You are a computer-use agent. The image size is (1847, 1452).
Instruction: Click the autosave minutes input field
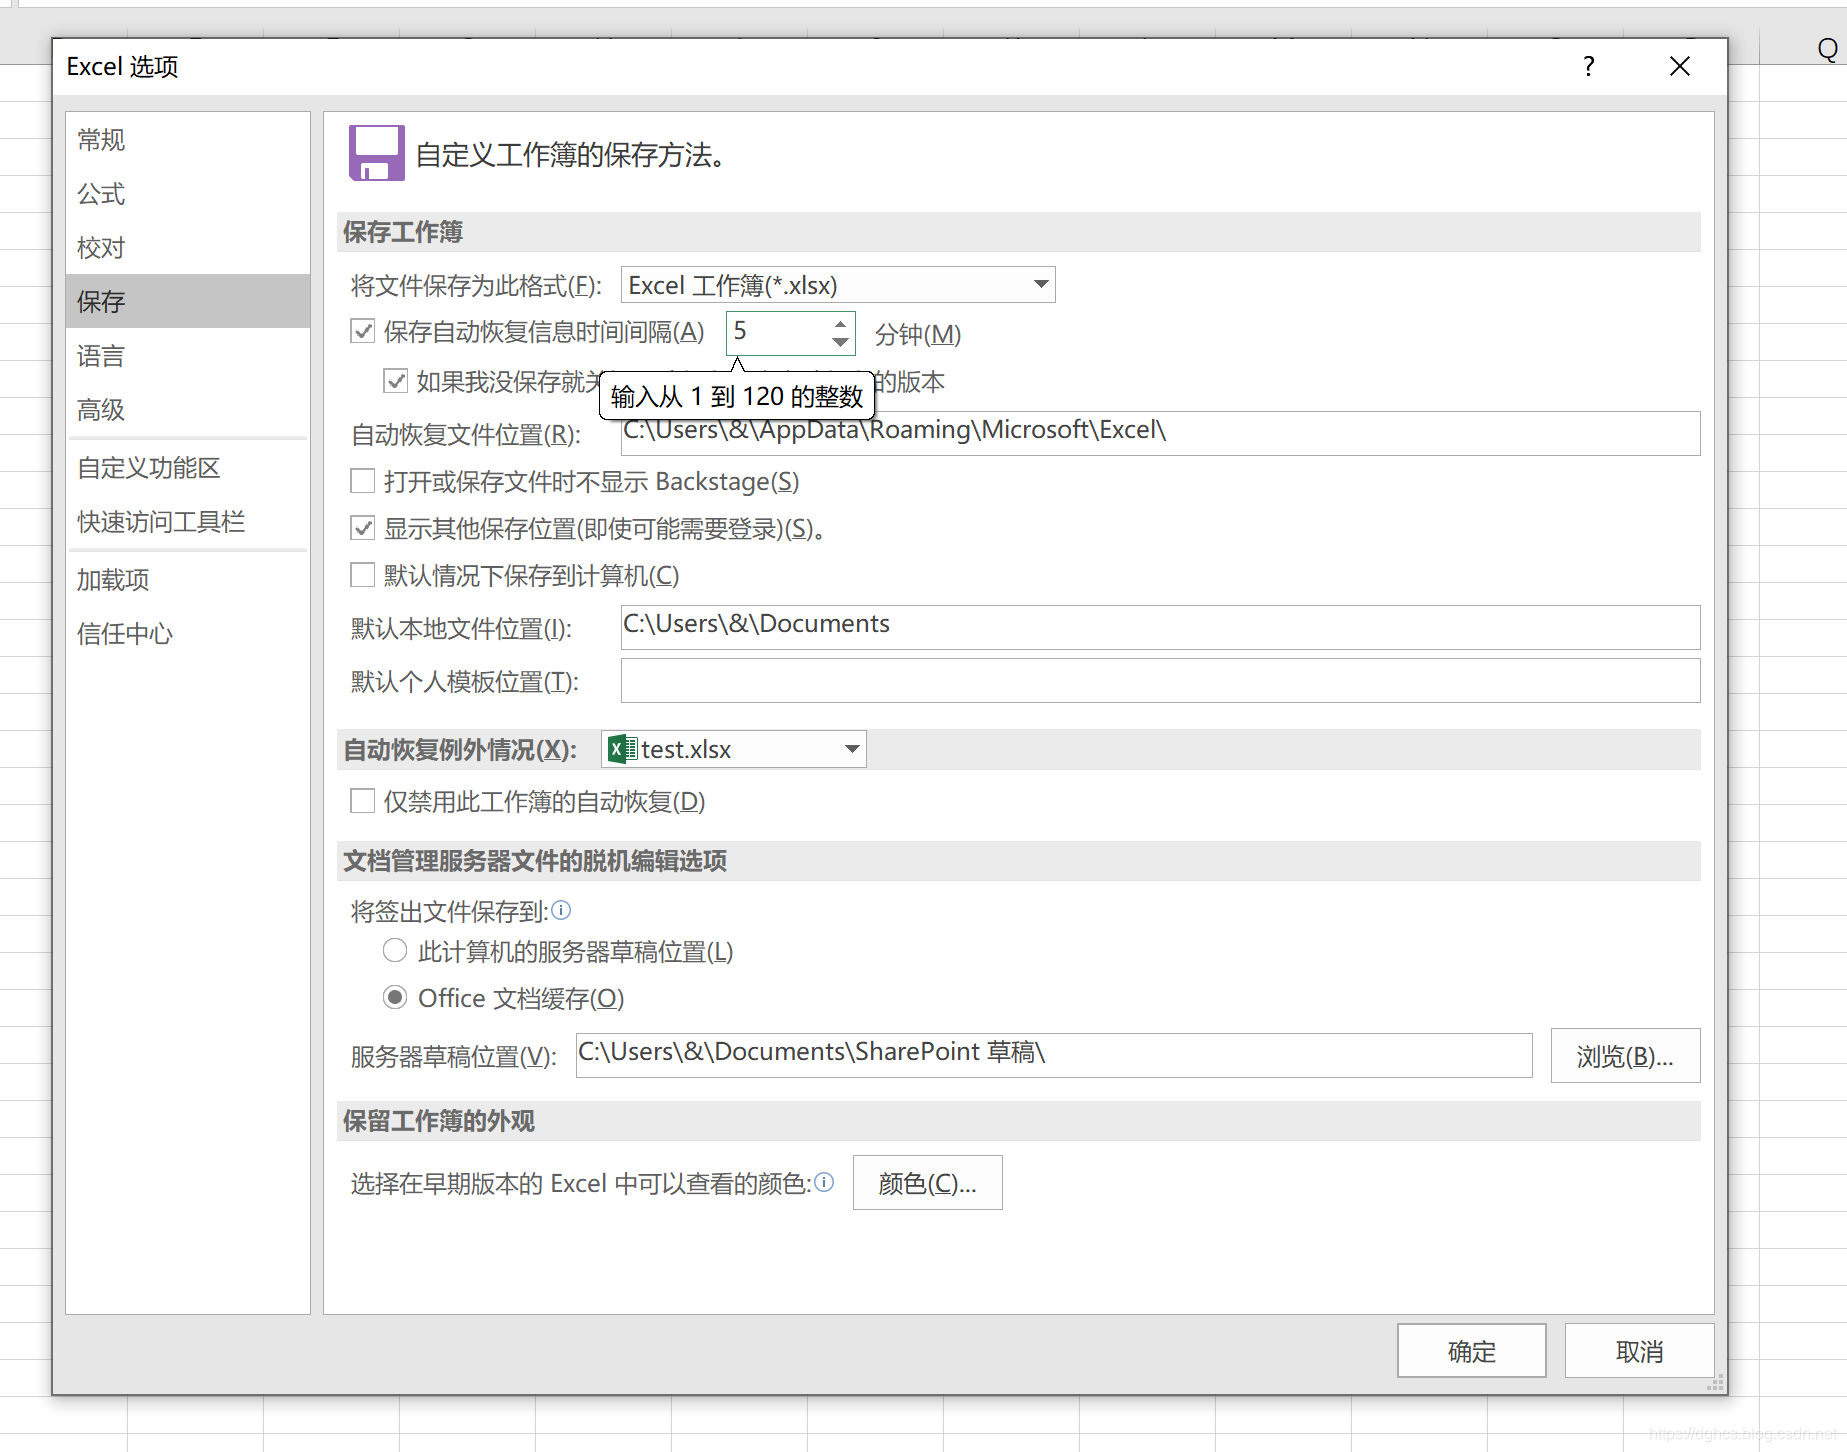tap(778, 333)
